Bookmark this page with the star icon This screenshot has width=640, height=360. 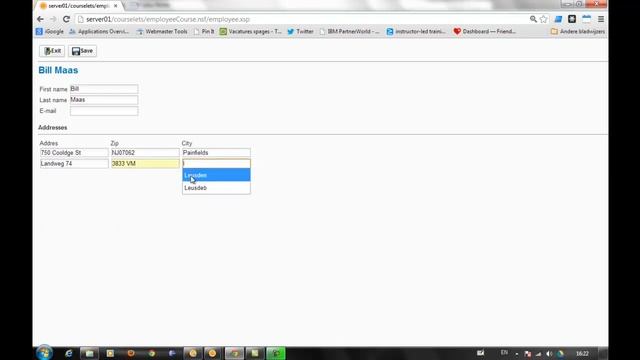[544, 19]
